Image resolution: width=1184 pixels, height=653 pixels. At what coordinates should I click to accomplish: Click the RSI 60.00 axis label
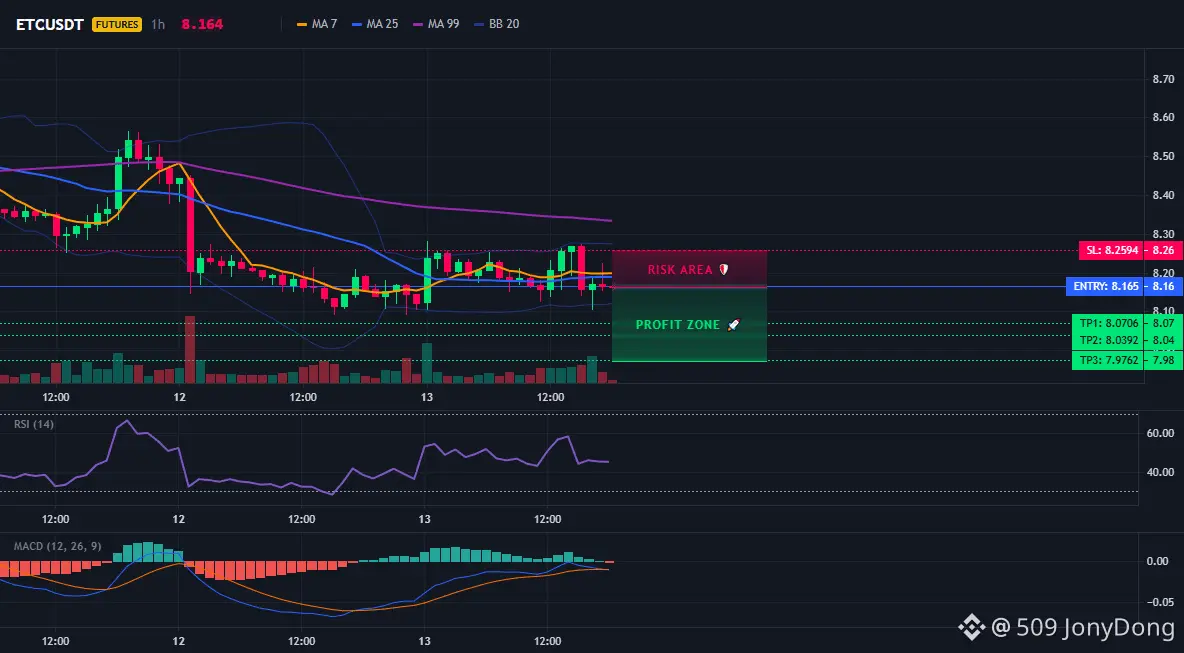1160,433
